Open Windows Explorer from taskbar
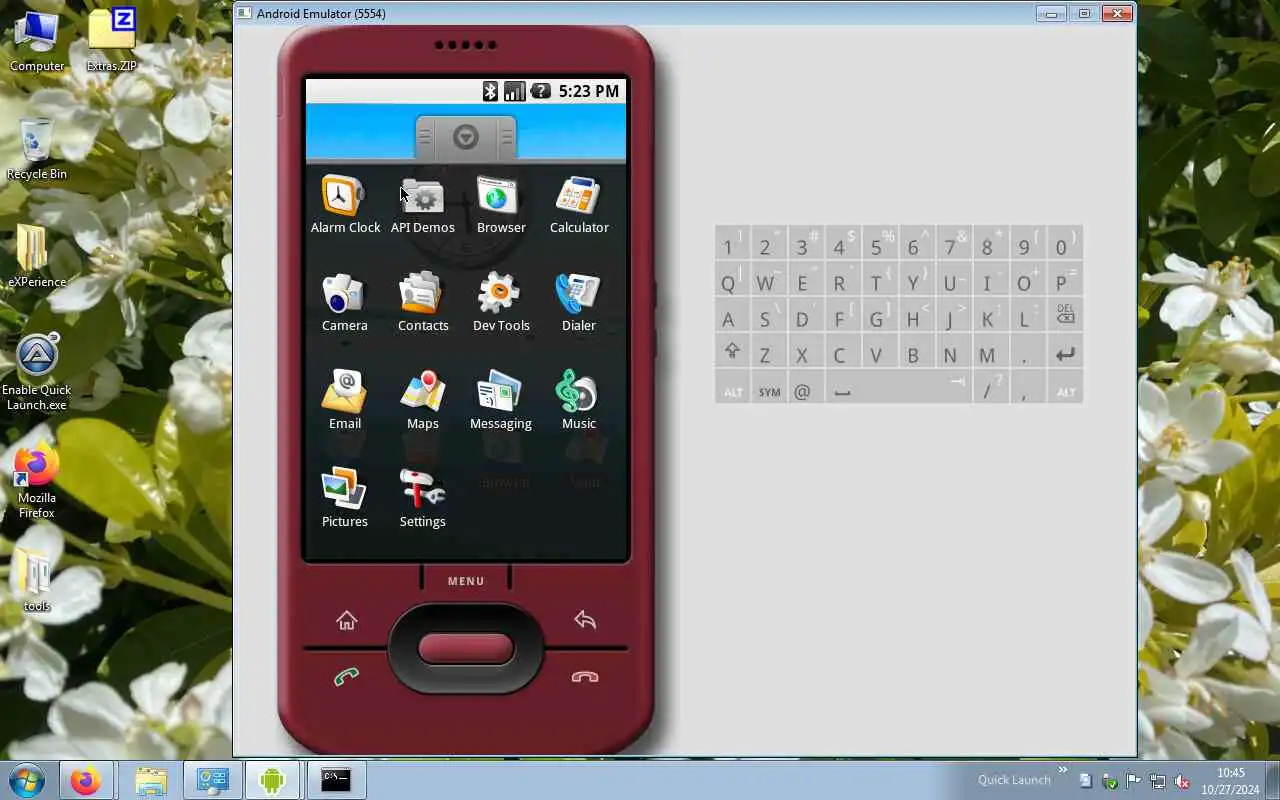This screenshot has width=1280, height=800. tap(150, 780)
